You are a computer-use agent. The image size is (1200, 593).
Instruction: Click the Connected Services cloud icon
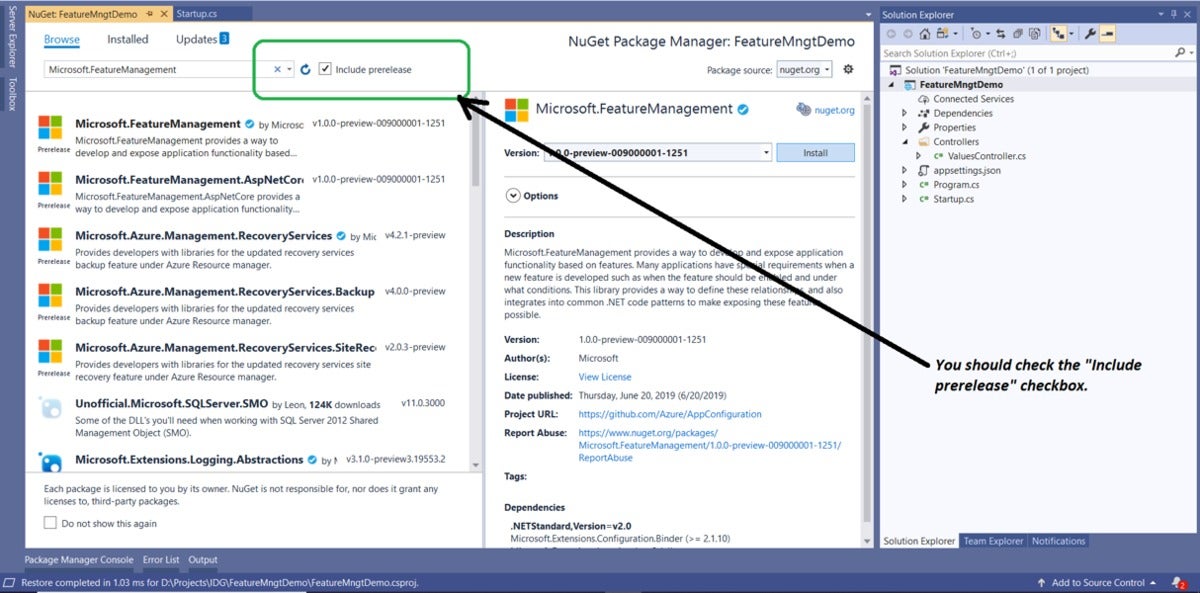point(924,99)
